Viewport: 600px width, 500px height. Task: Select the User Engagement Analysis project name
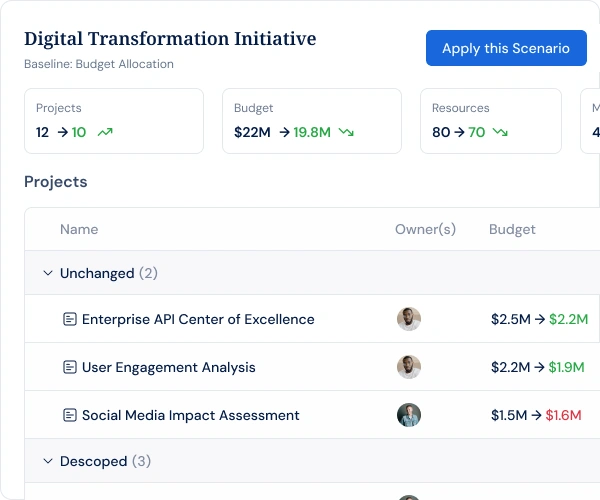tap(169, 367)
